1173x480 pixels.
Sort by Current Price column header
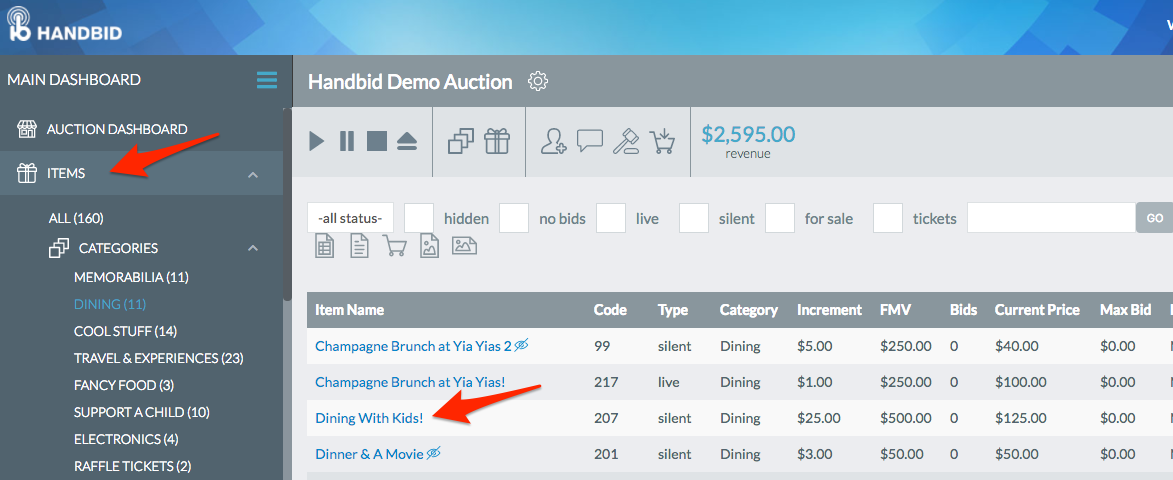[1037, 310]
